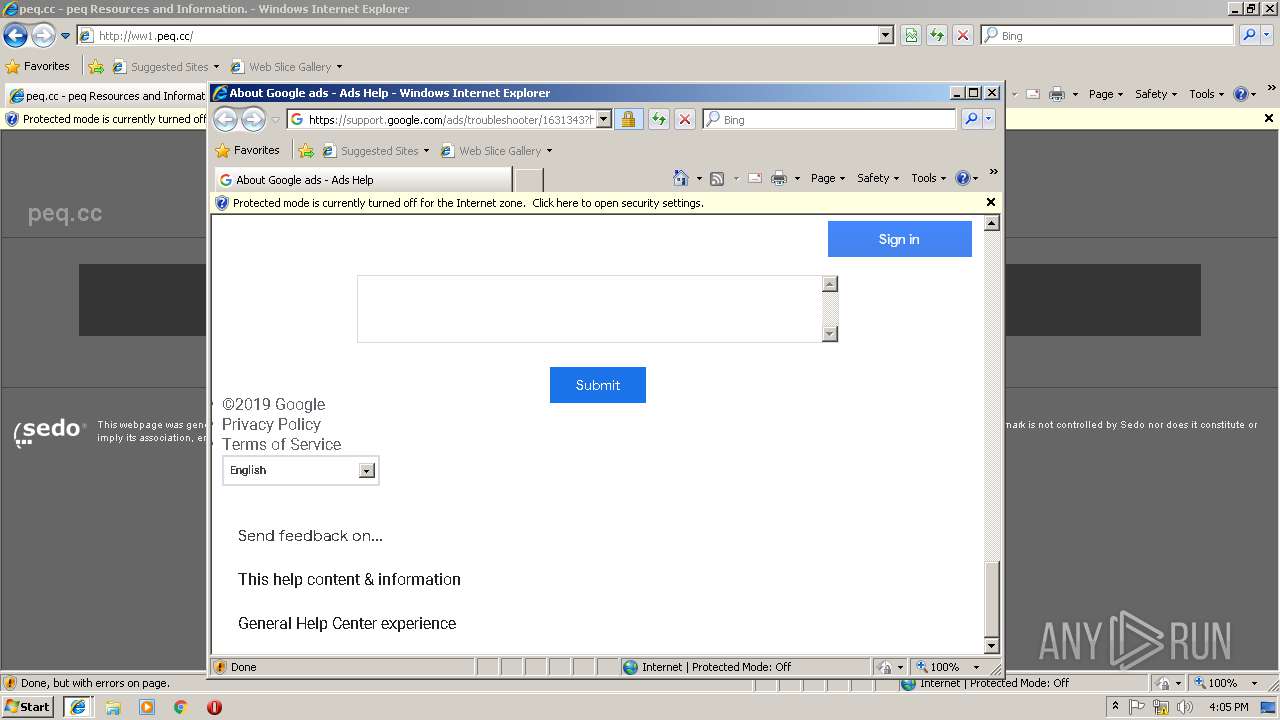Click security lock icon in Ads Help window
1280x720 pixels.
tap(628, 120)
